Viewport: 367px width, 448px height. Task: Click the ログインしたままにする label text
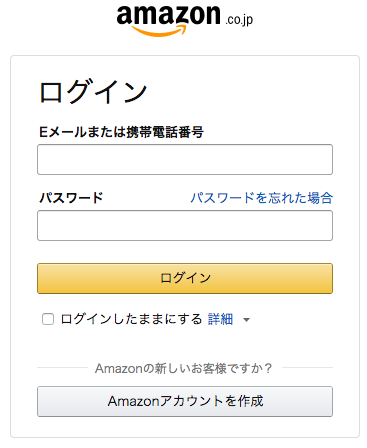(131, 319)
